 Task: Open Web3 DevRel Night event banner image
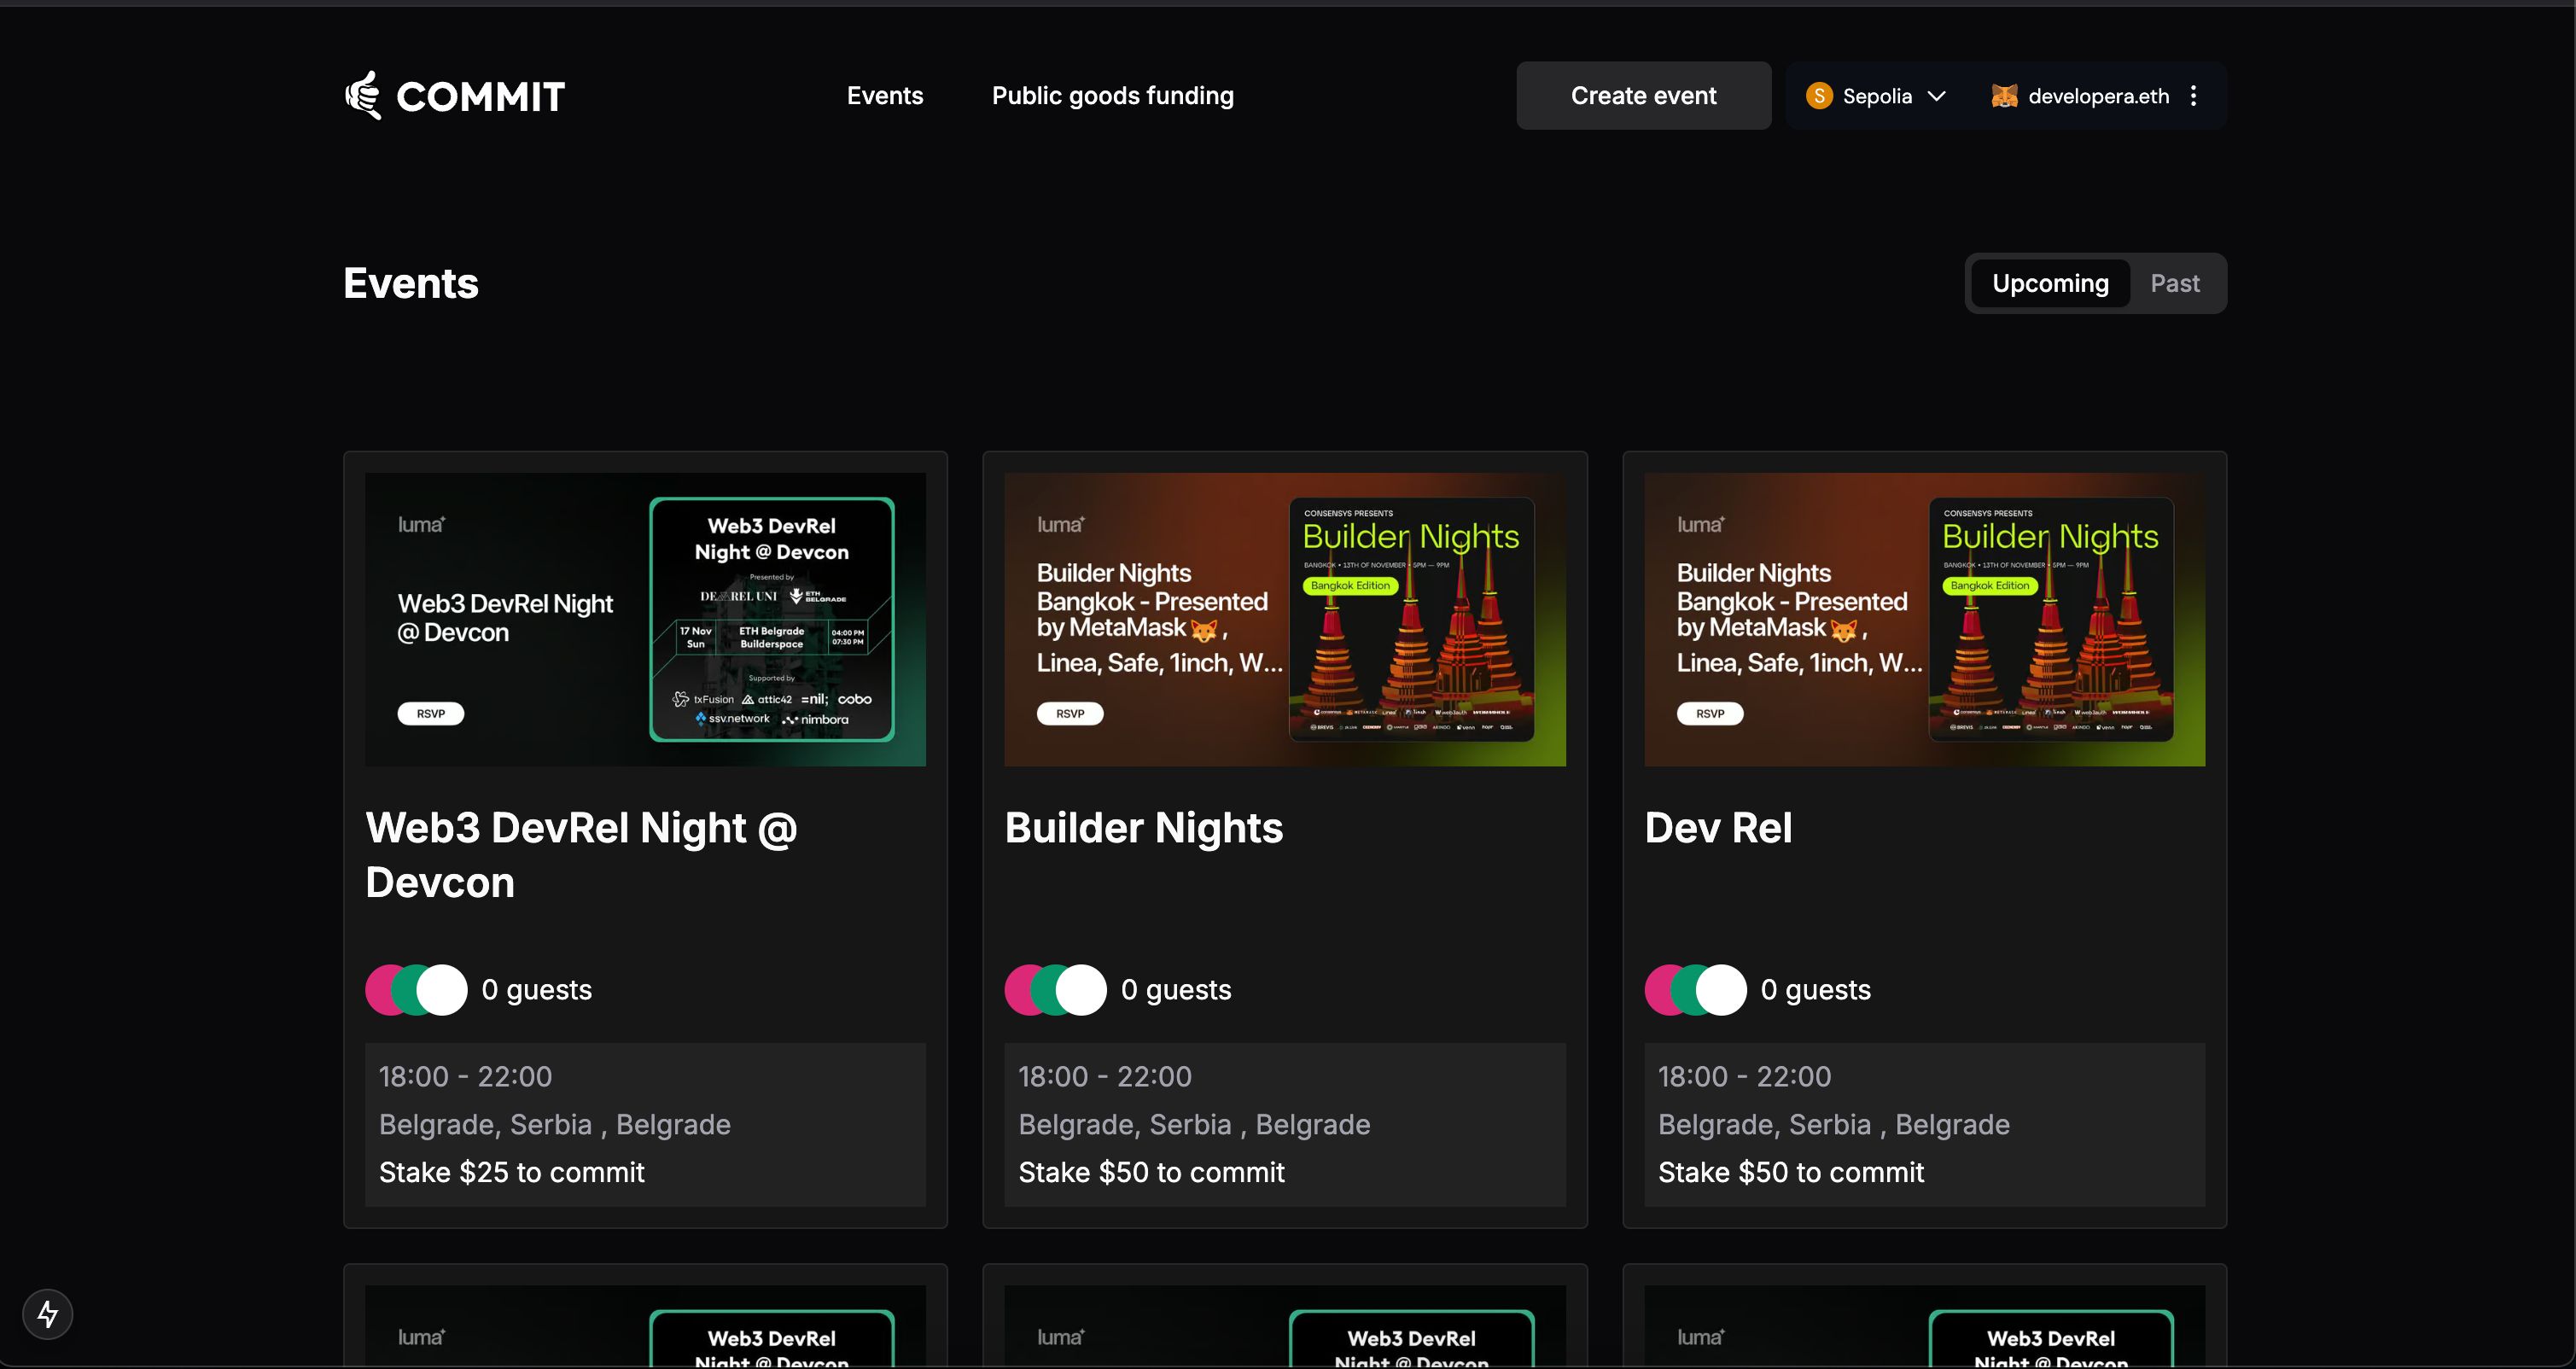[645, 620]
